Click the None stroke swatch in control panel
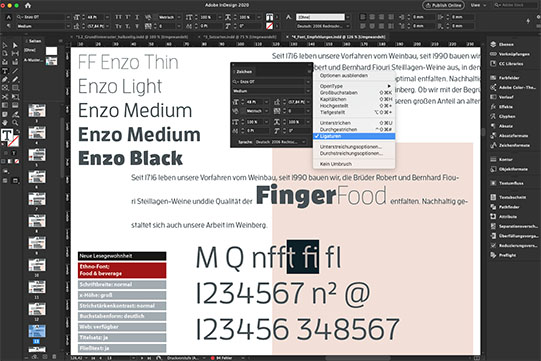 coord(269,26)
